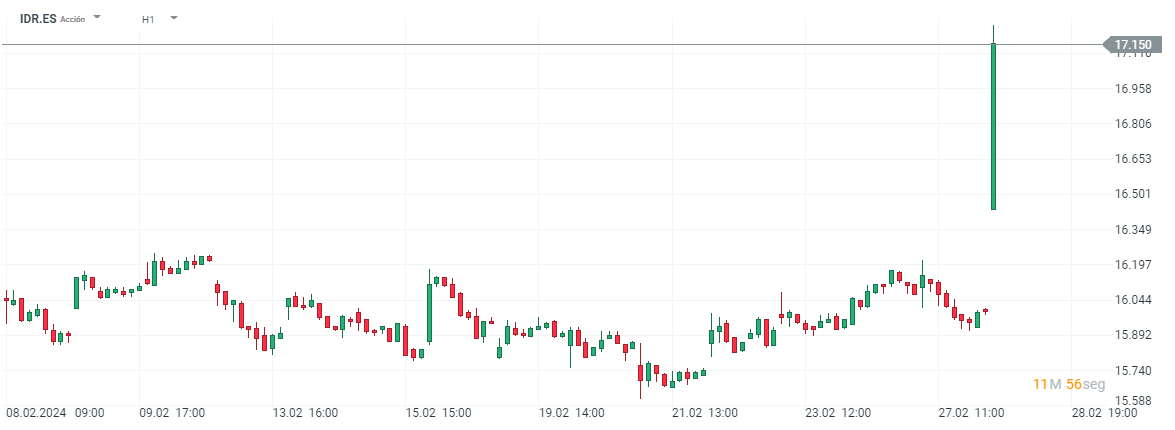Click the H1 timeframe label
The image size is (1175, 430).
coord(148,19)
